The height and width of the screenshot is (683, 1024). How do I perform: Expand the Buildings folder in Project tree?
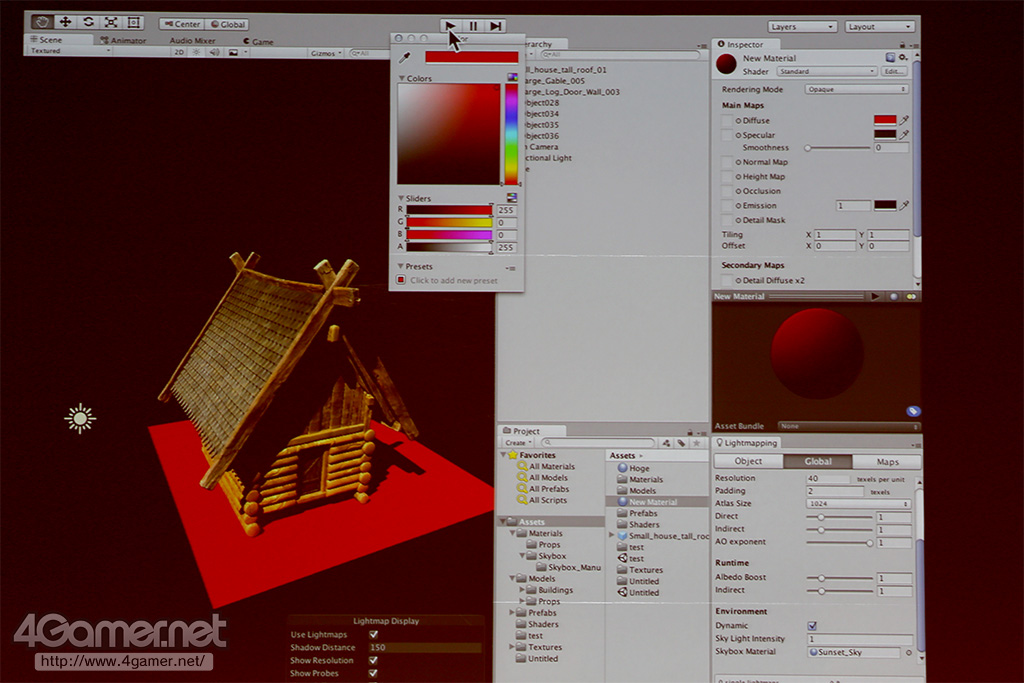pyautogui.click(x=522, y=590)
